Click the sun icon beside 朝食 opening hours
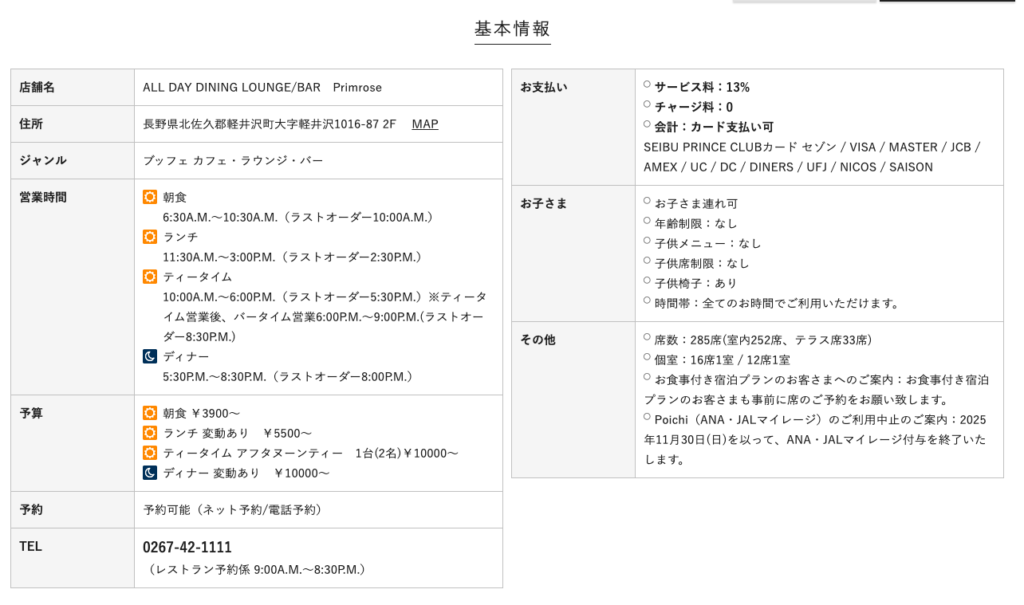The height and width of the screenshot is (605, 1024). pyautogui.click(x=150, y=197)
